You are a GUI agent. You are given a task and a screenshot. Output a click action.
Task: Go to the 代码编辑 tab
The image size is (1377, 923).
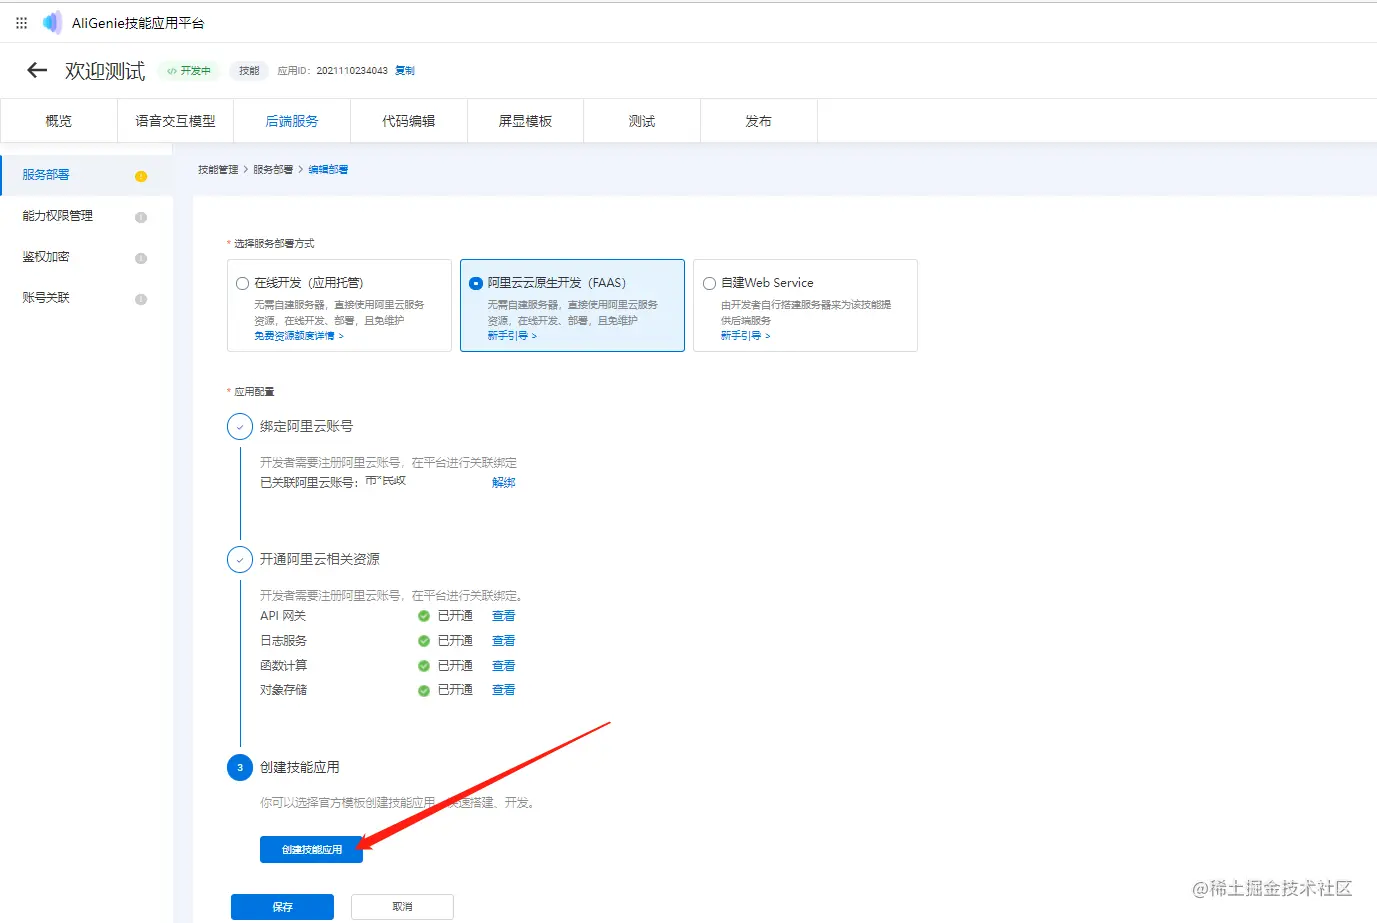pyautogui.click(x=409, y=121)
